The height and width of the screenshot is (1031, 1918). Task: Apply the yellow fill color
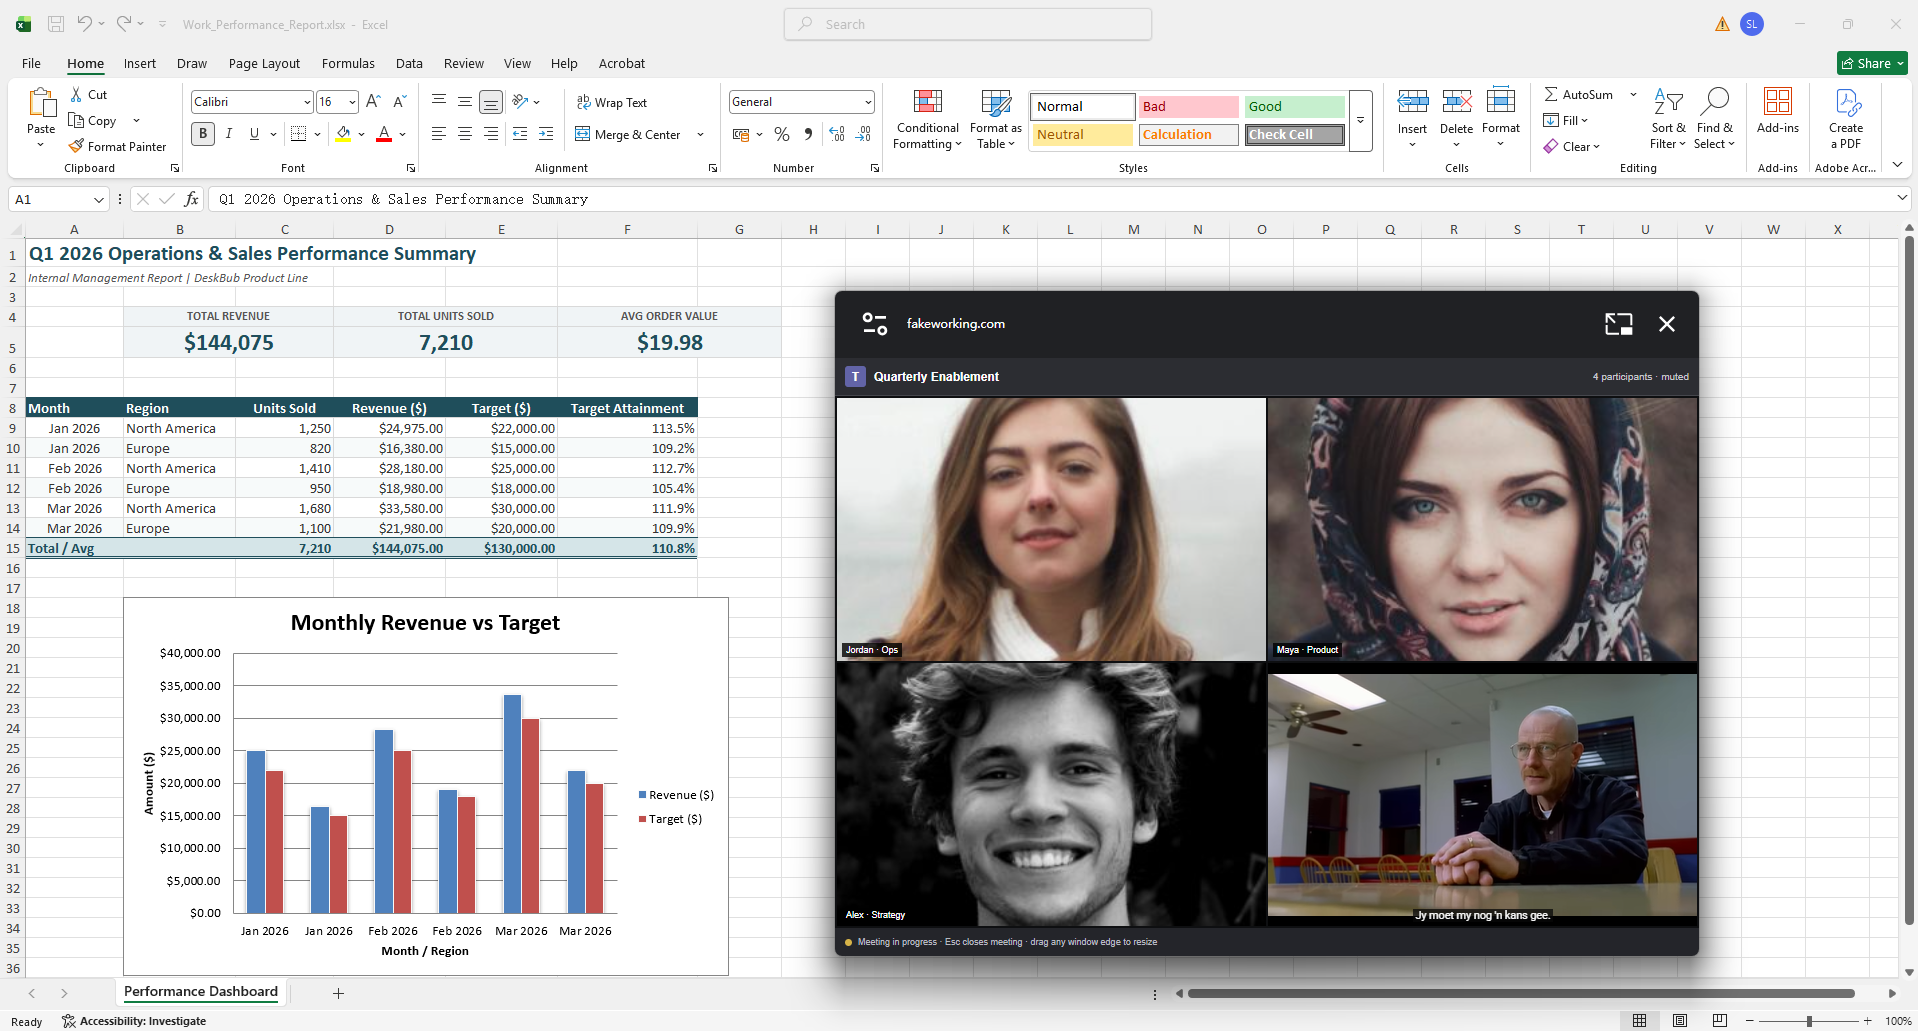344,134
